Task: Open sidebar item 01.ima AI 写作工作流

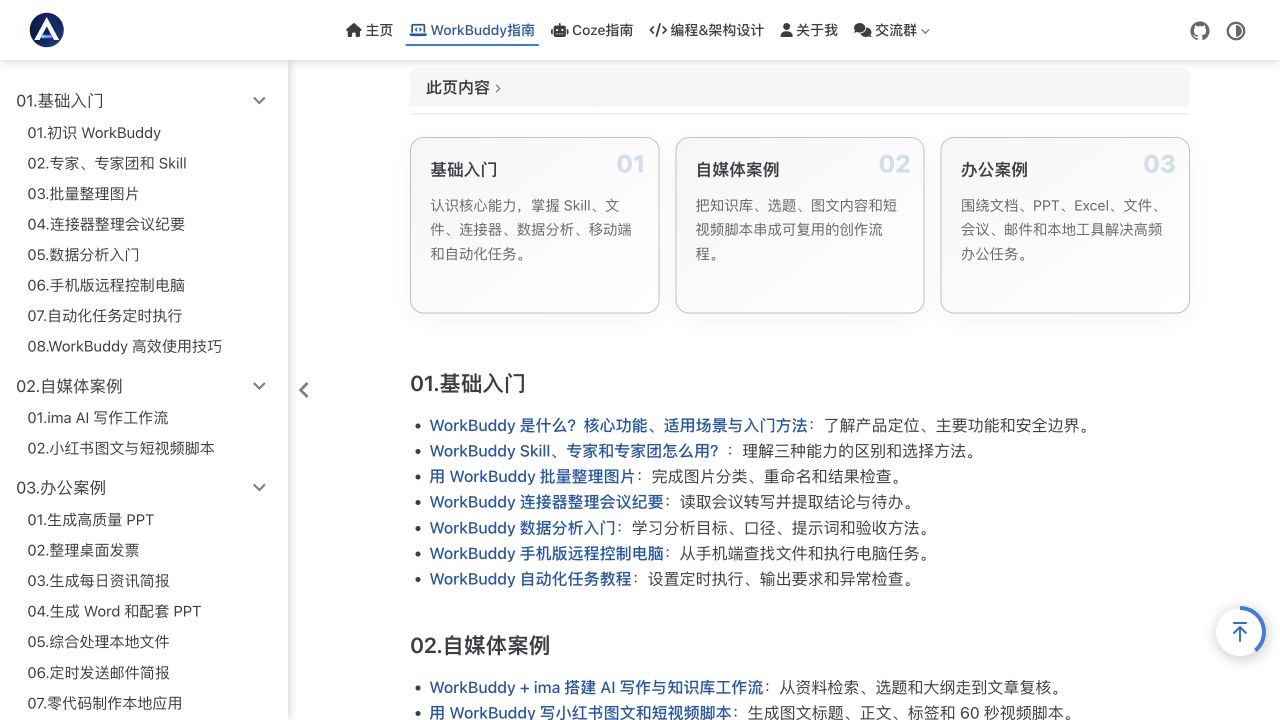Action: 98,418
